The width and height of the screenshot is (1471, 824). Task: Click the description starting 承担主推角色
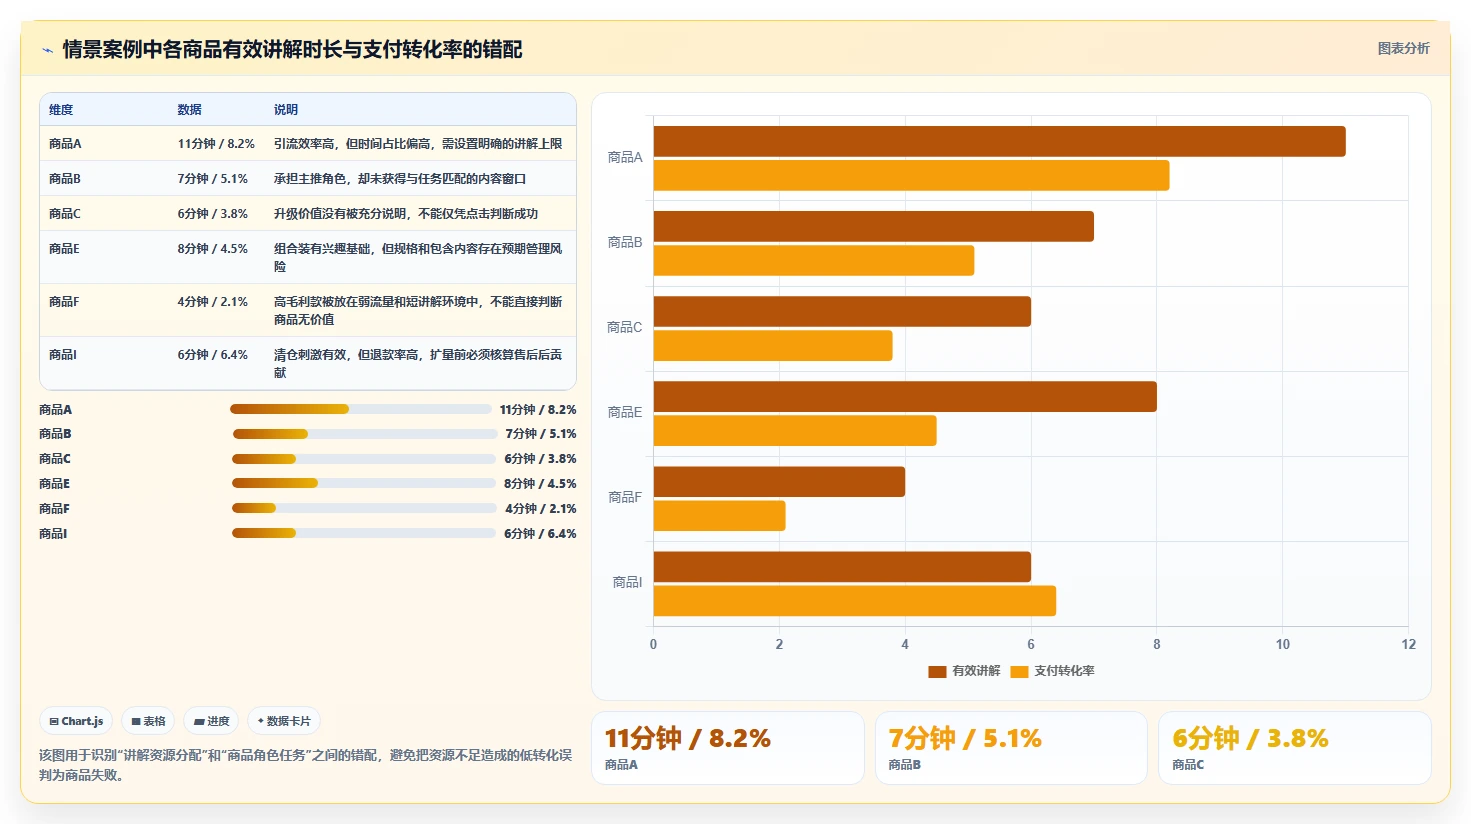[400, 179]
